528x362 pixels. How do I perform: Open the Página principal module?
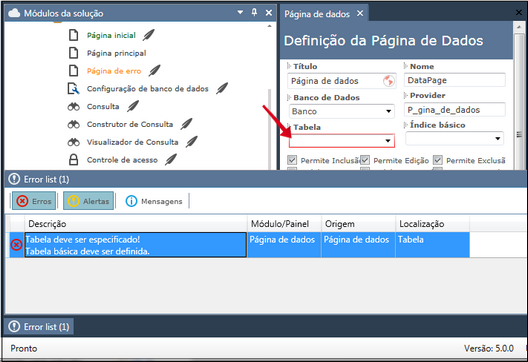117,53
